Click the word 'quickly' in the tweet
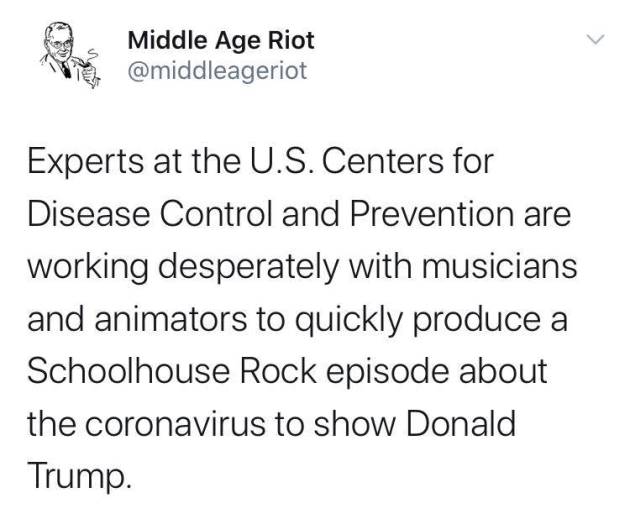 point(349,321)
